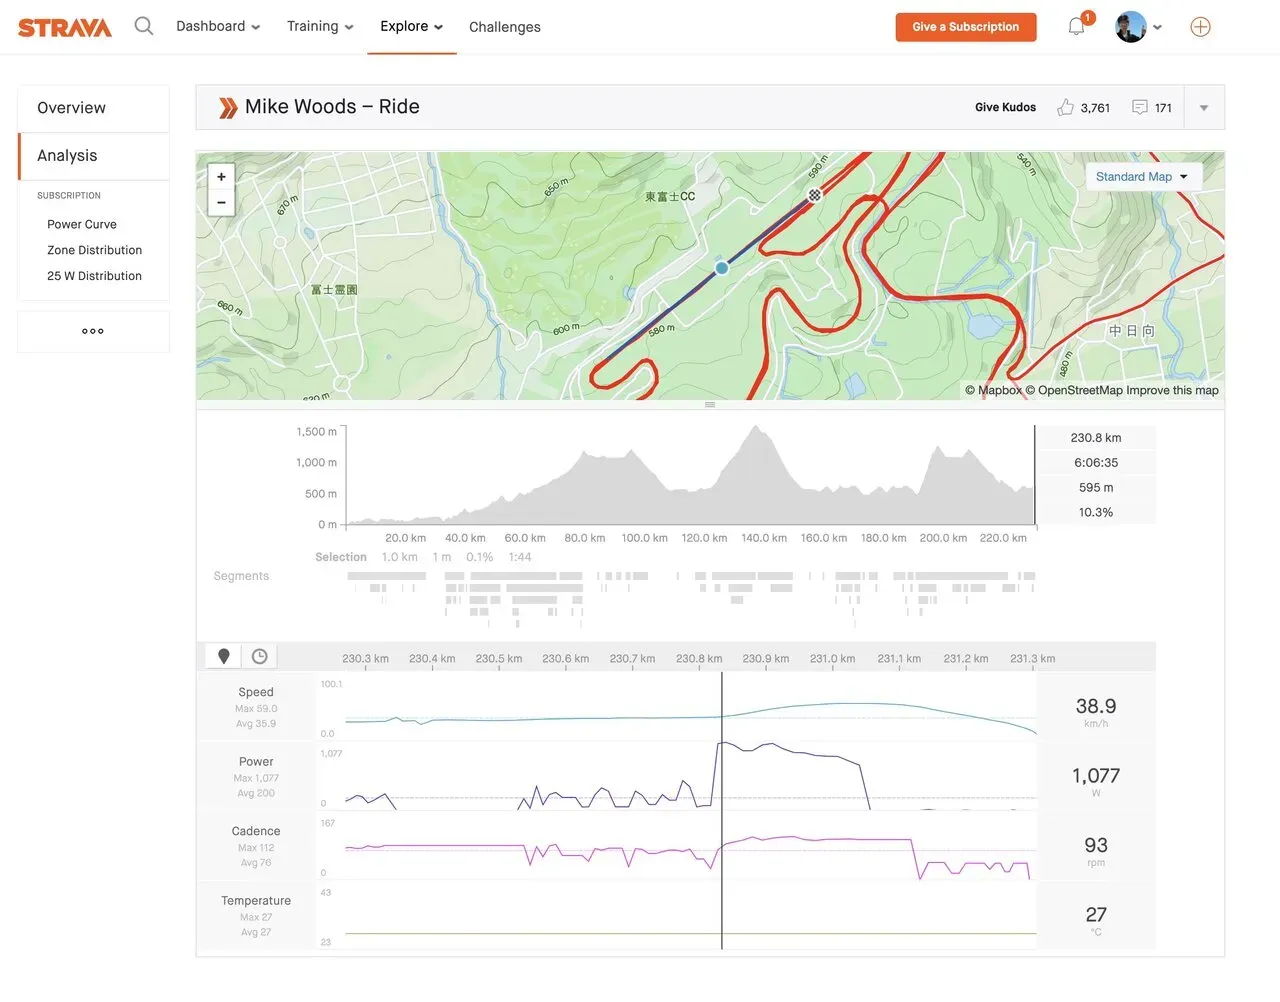Open the notifications bell
The image size is (1280, 1002).
1077,27
